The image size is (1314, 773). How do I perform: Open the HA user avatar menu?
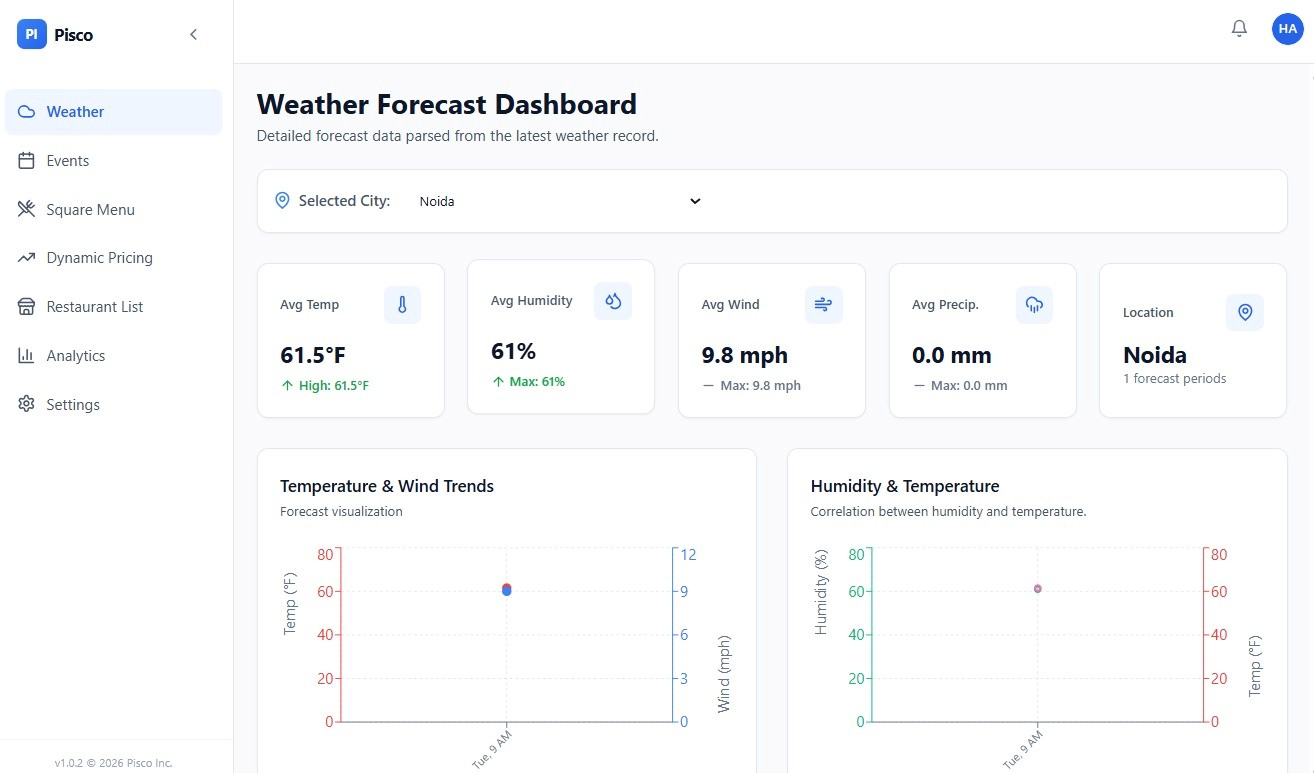point(1287,29)
